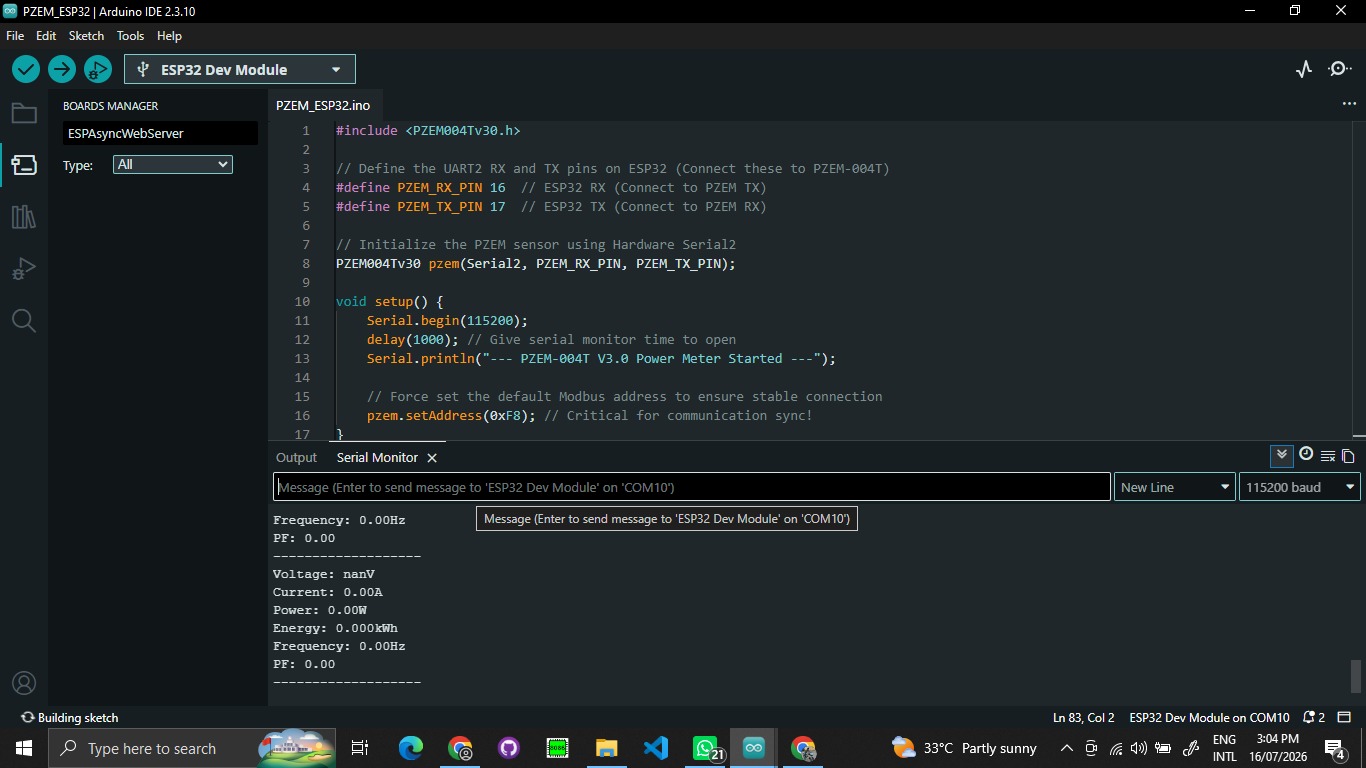This screenshot has height=768, width=1366.
Task: Click the Upload arrow button
Action: pyautogui.click(x=62, y=69)
